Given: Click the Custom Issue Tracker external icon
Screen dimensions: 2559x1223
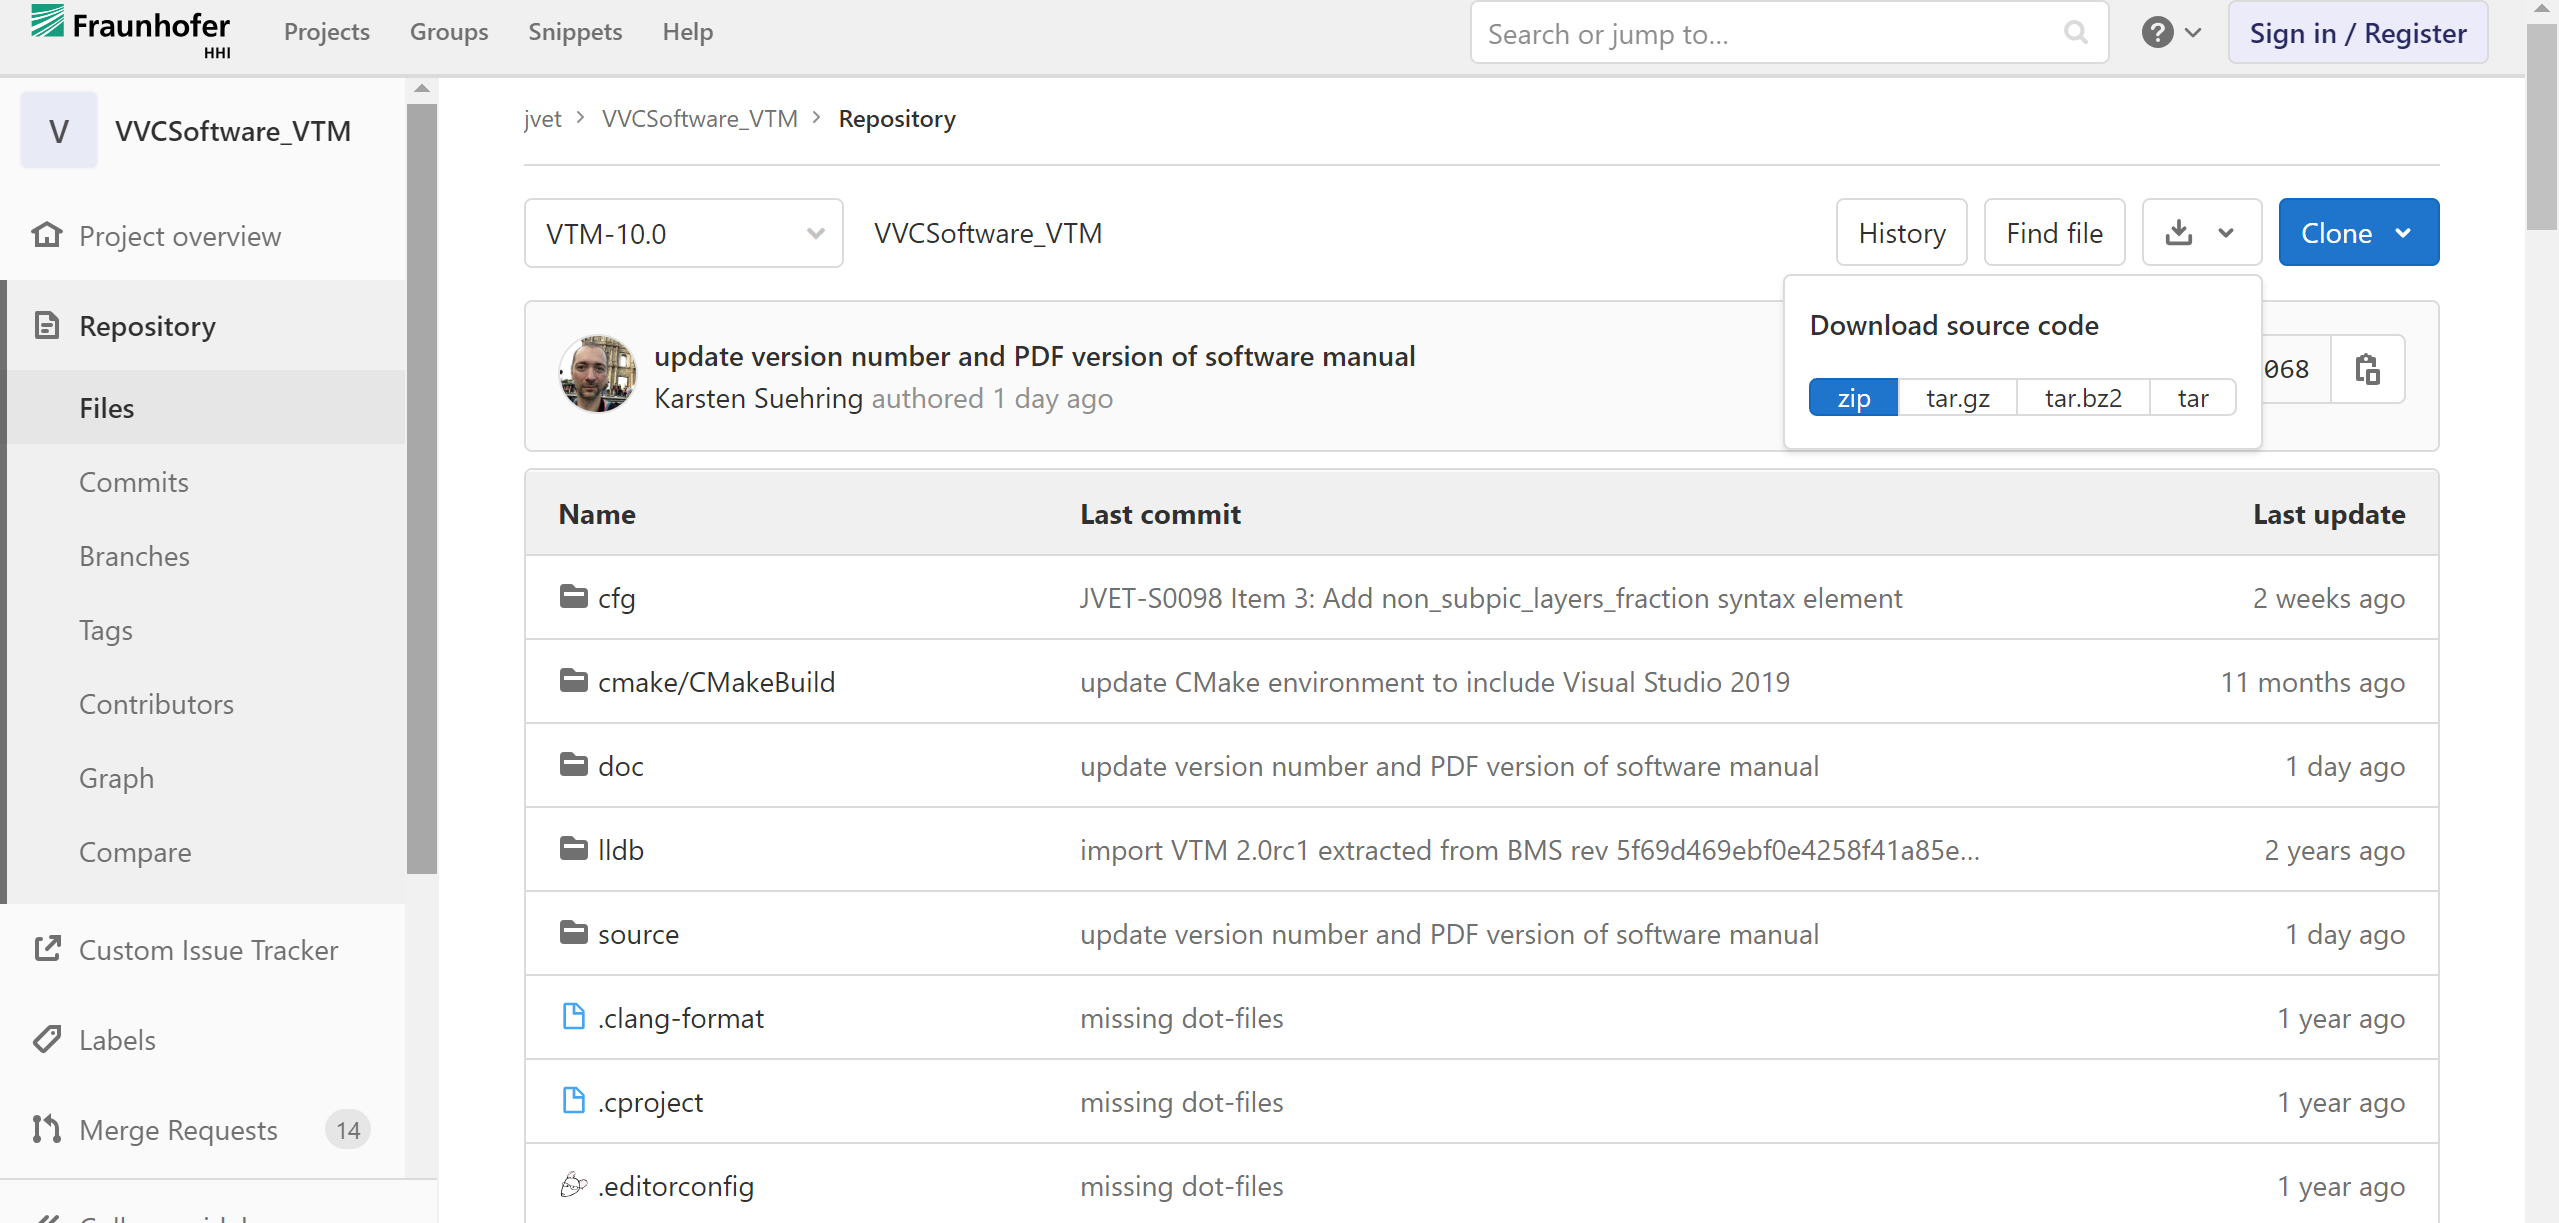Looking at the screenshot, I should click(46, 950).
